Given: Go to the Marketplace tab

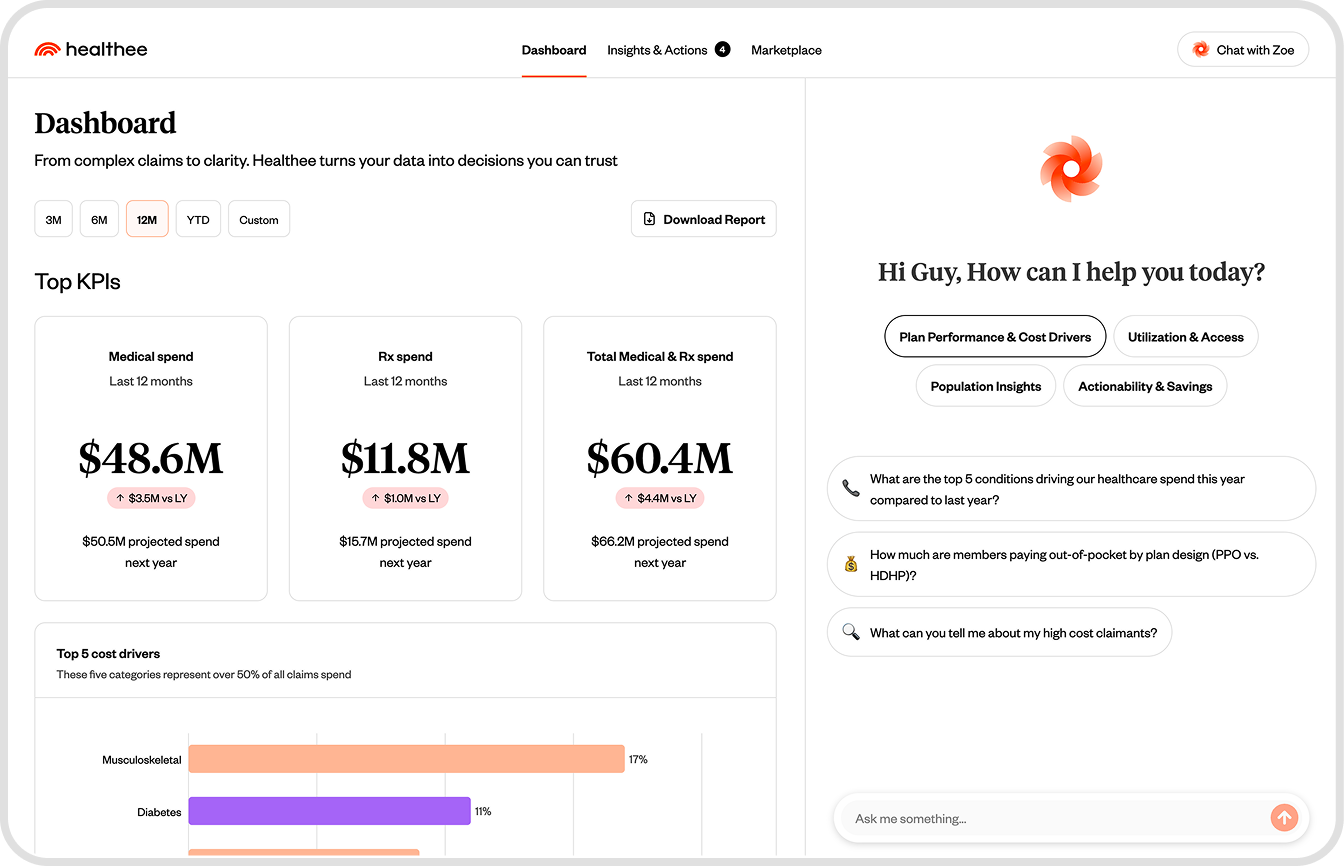Looking at the screenshot, I should coord(786,50).
